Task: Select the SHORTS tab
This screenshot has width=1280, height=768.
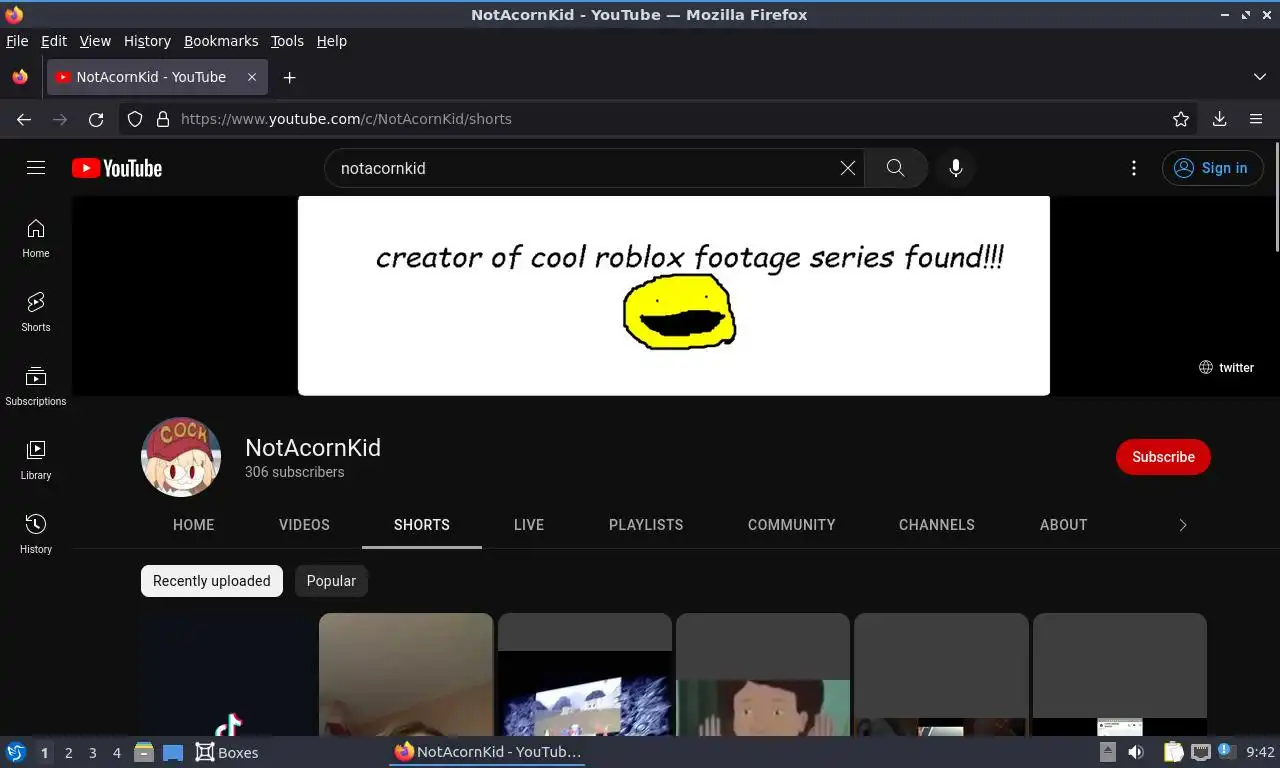Action: 422,525
